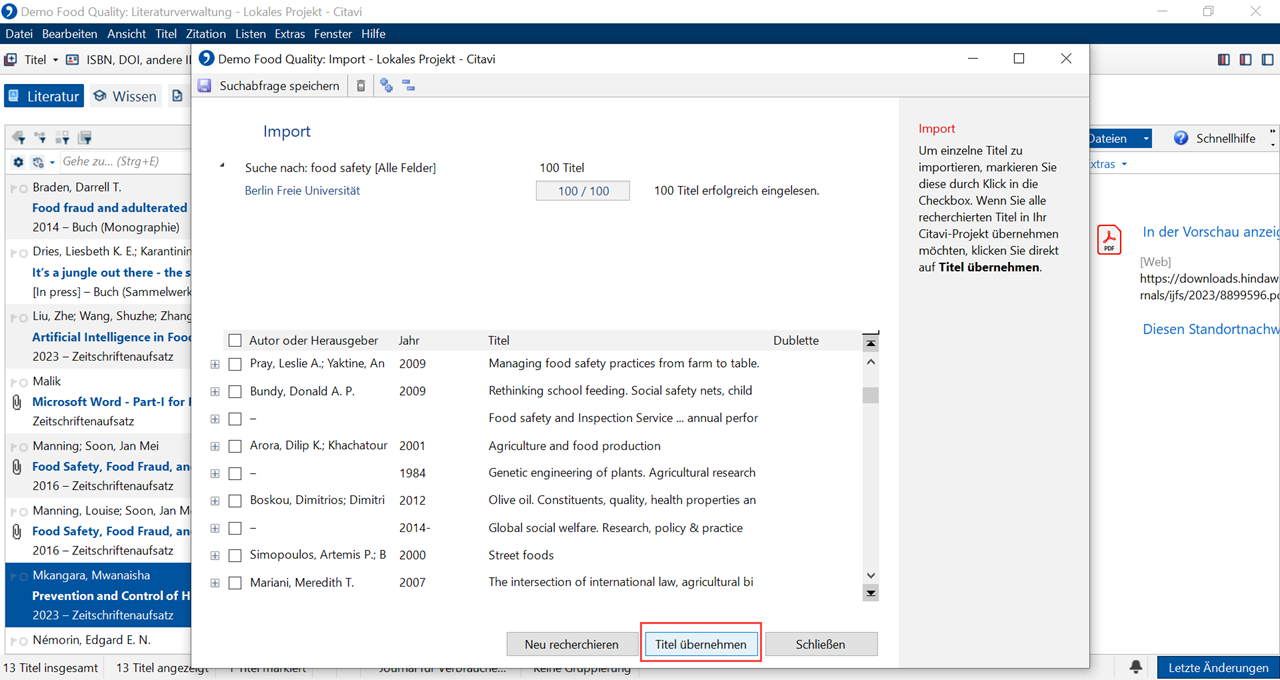
Task: Open the Titel dropdown arrow in main toolbar
Action: [x=55, y=60]
